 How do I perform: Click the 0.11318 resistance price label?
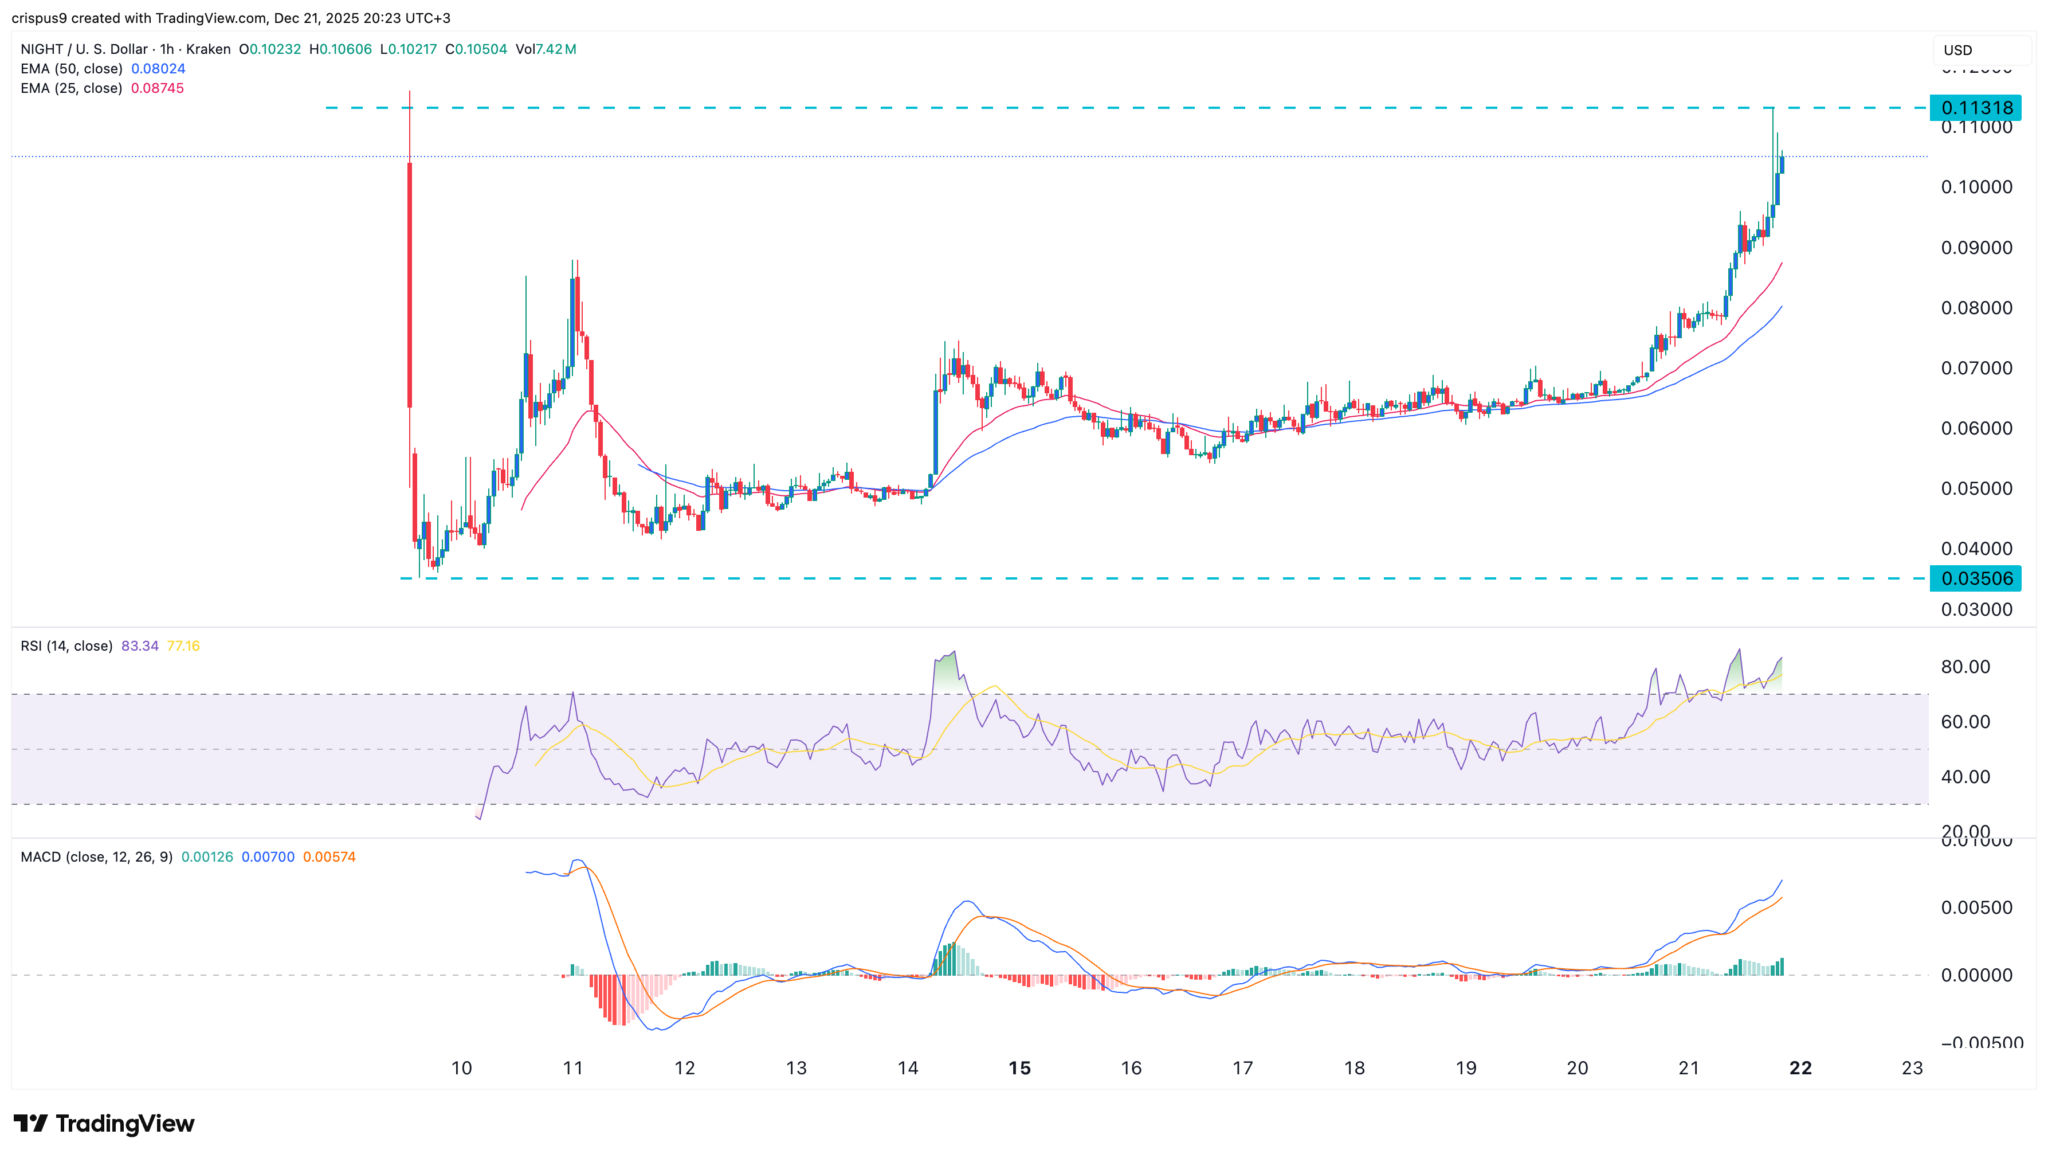(1975, 108)
